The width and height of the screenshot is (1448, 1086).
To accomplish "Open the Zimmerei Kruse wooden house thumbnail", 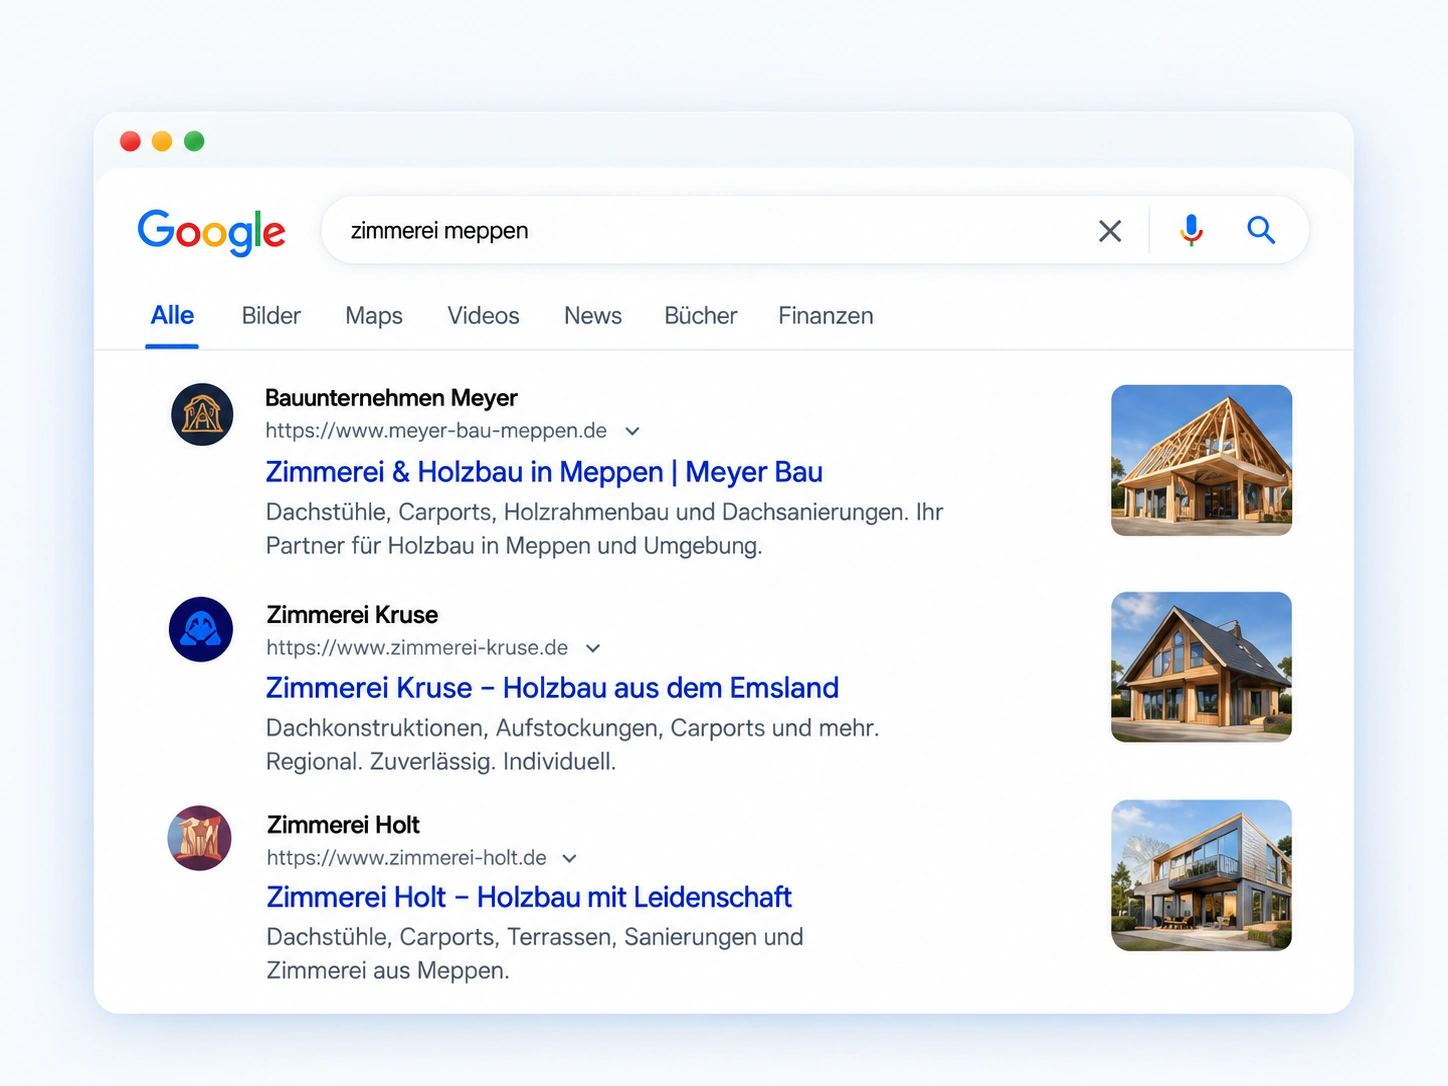I will click(x=1202, y=667).
